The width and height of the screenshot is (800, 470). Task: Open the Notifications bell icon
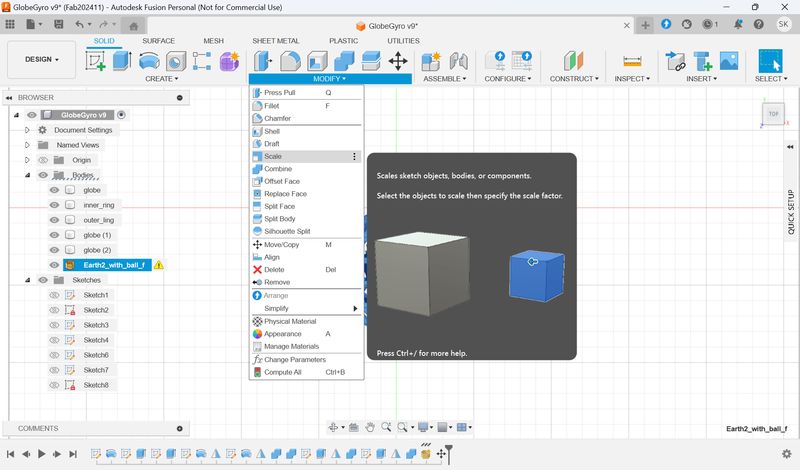click(738, 24)
